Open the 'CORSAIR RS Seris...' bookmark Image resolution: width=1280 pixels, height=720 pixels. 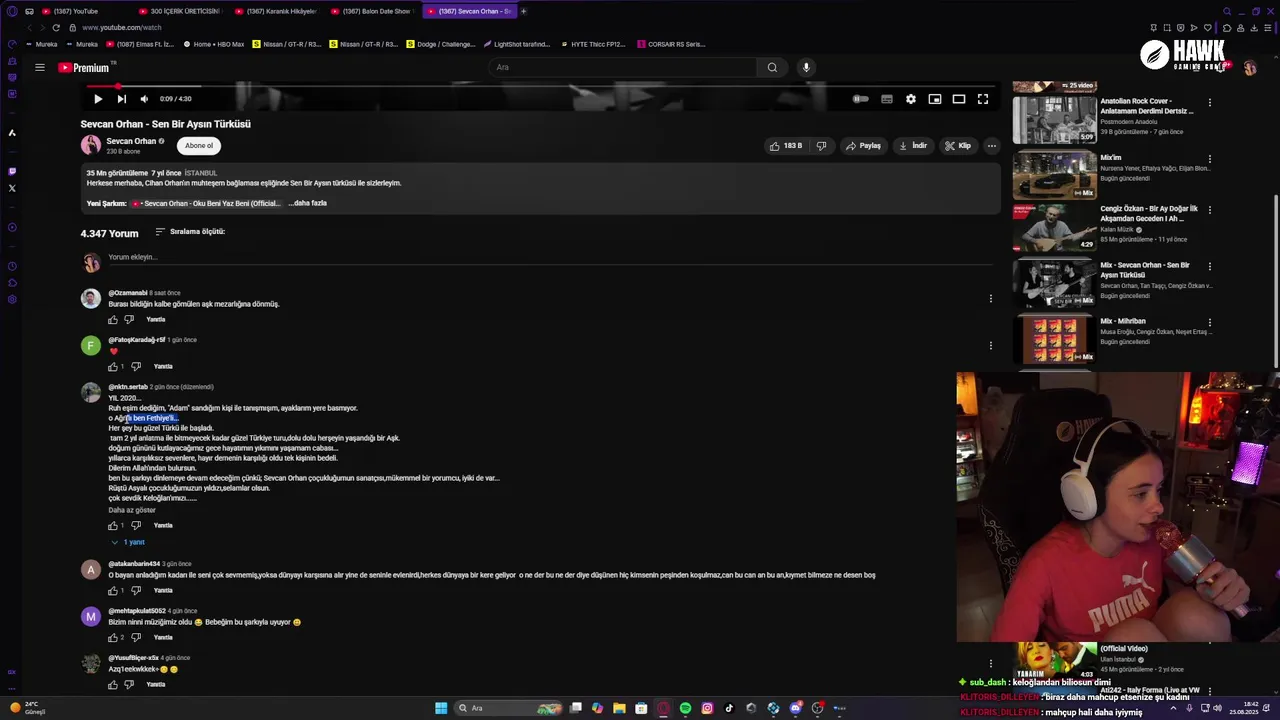coord(670,44)
